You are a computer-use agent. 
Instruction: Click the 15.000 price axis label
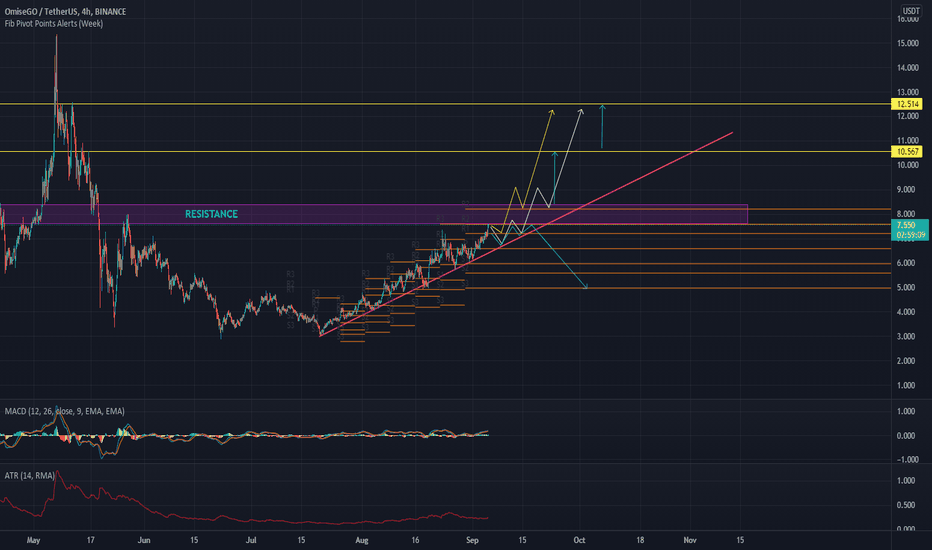(908, 43)
